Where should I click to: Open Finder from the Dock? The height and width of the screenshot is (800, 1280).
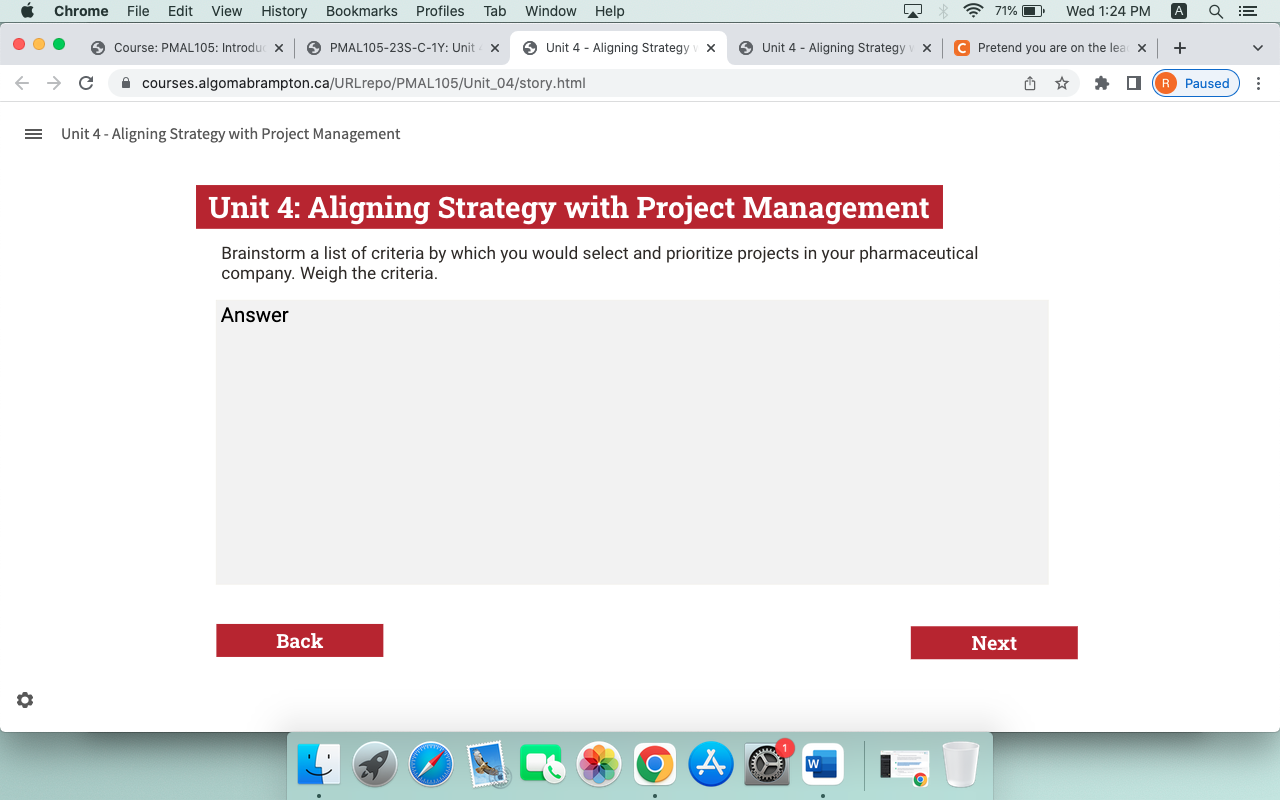[319, 765]
